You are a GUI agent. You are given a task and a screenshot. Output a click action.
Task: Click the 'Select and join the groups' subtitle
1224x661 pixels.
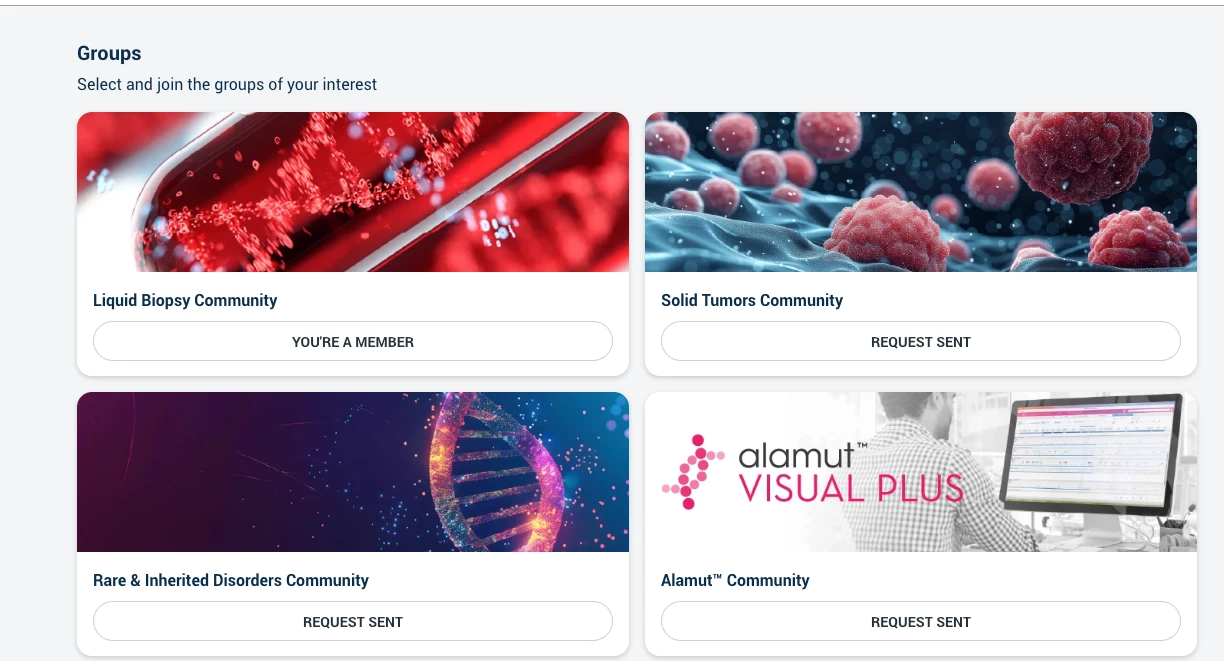click(227, 84)
